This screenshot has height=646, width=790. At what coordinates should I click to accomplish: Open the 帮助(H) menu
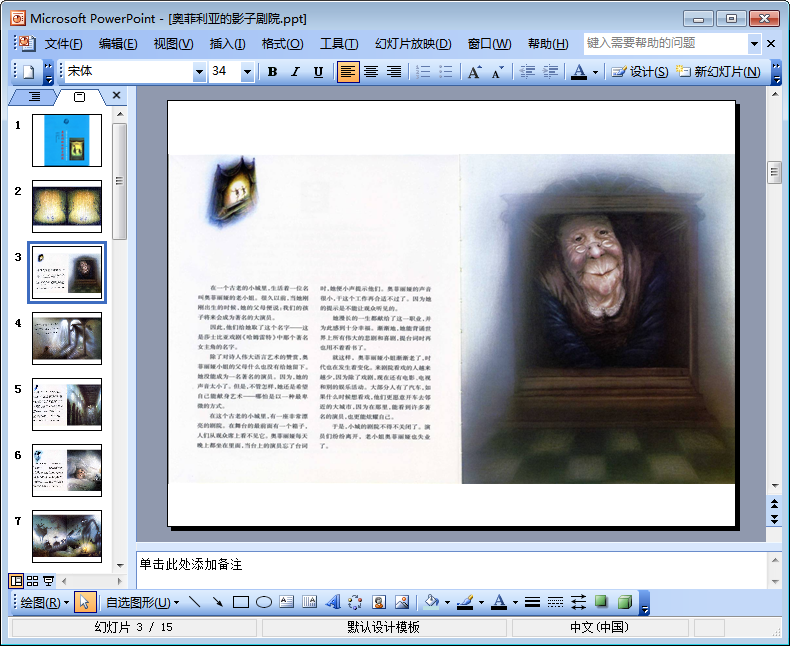548,44
